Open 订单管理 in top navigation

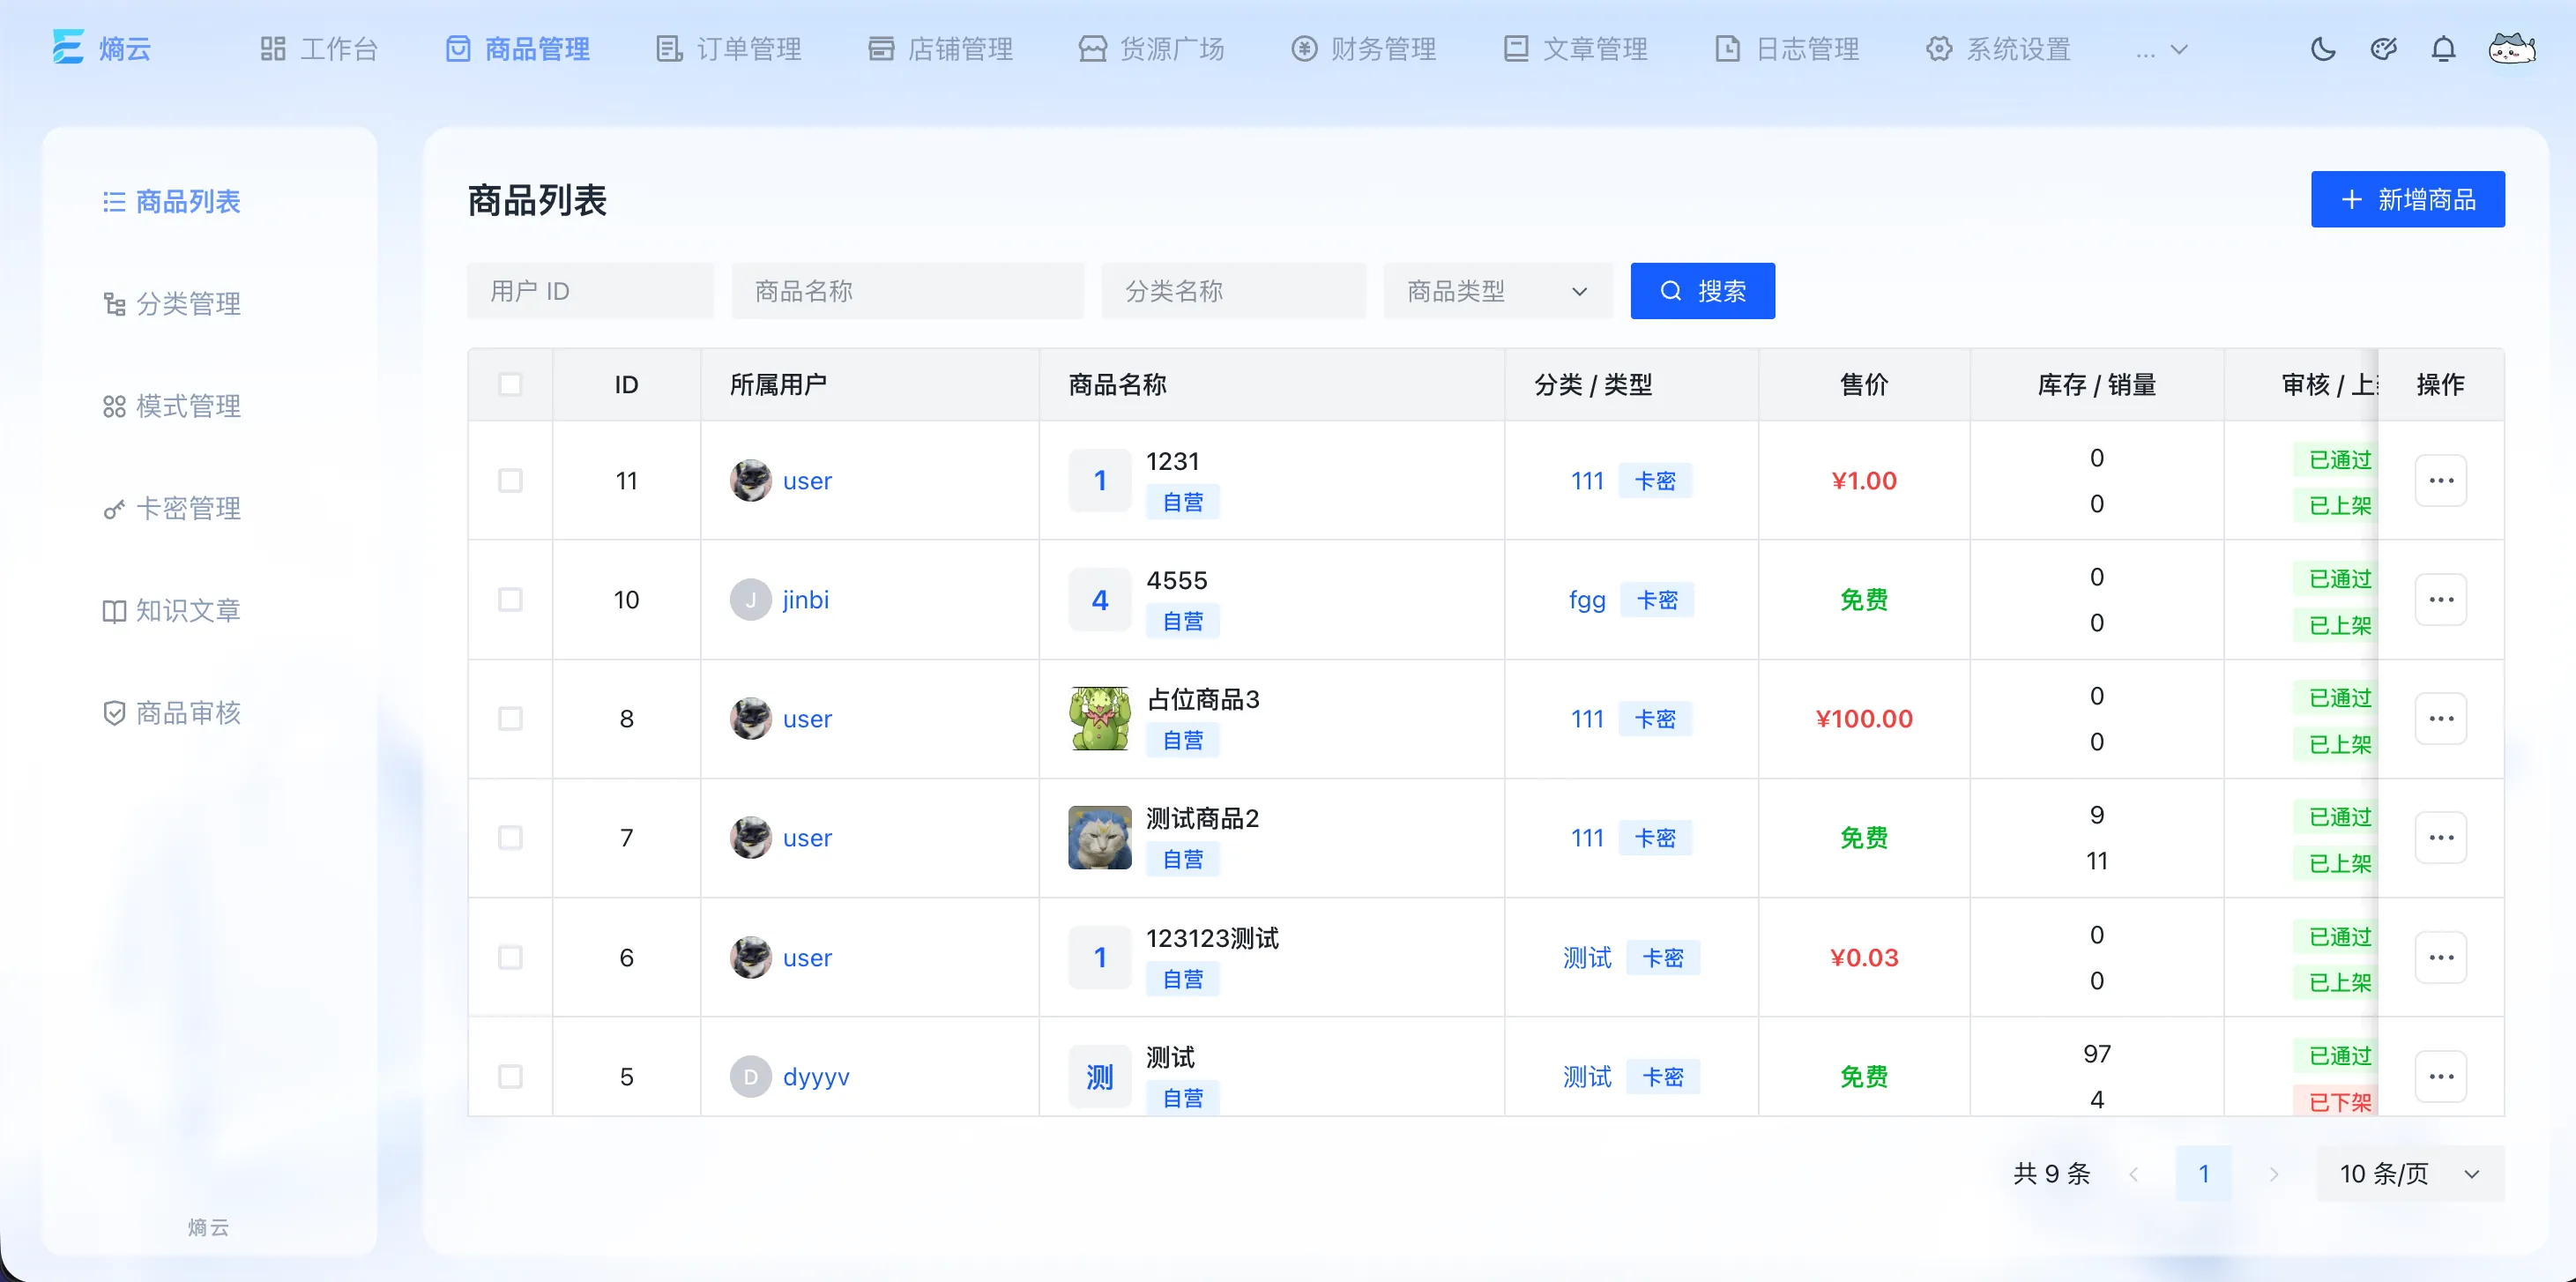tap(729, 48)
